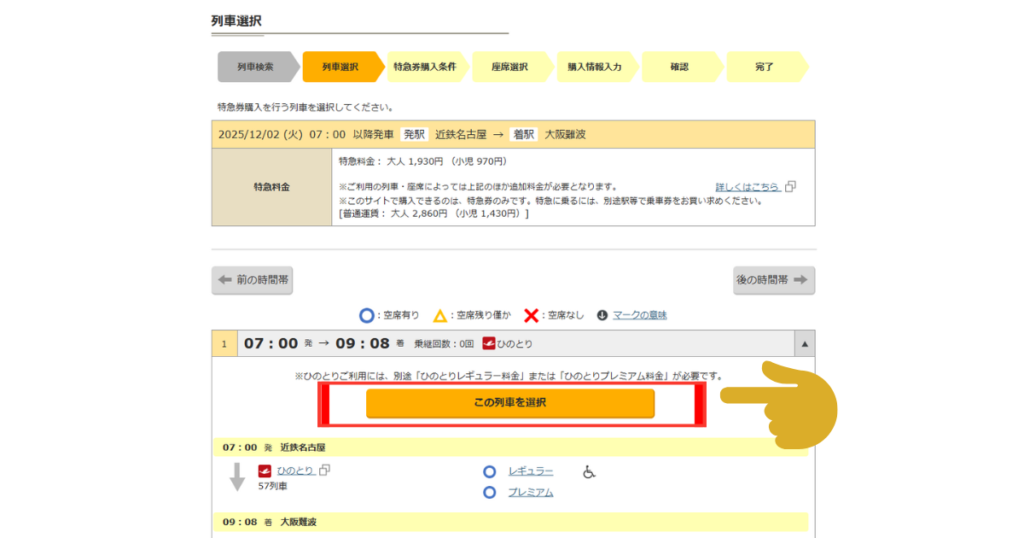This screenshot has height=538, width=1024.
Task: Click the red Hinotori logo in the header row
Action: (489, 344)
